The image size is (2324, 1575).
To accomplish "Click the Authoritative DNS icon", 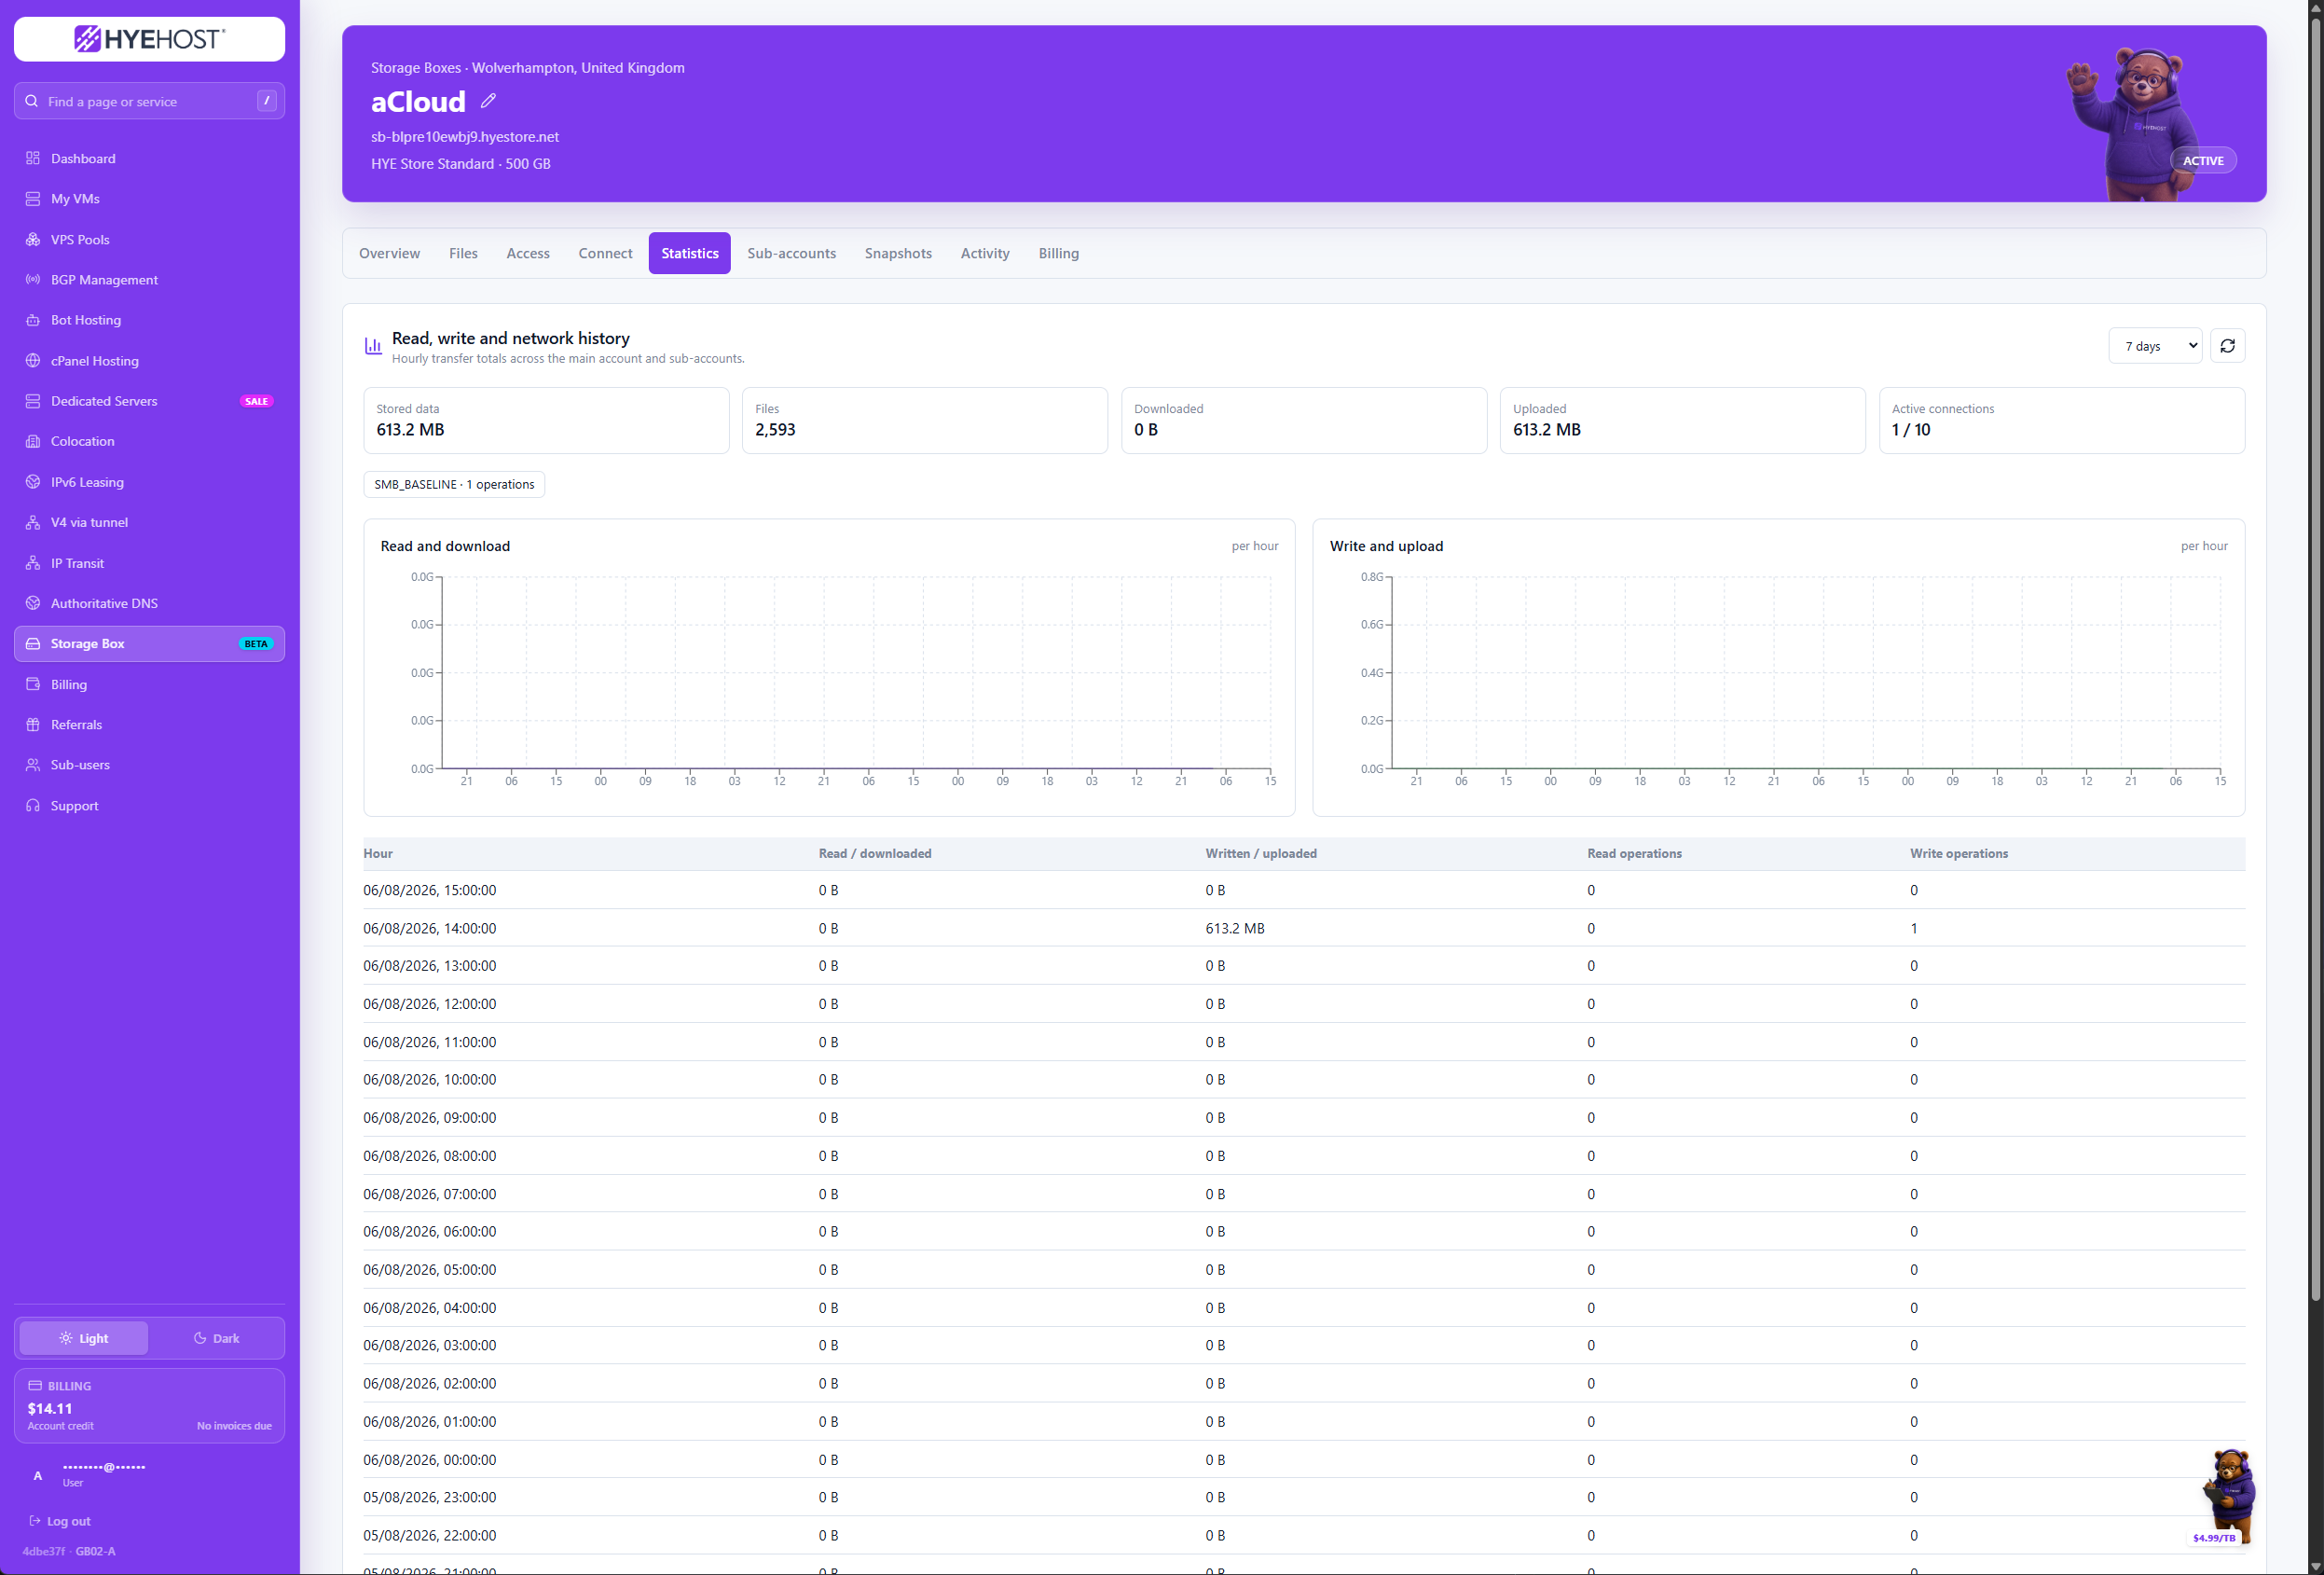I will pos(33,603).
